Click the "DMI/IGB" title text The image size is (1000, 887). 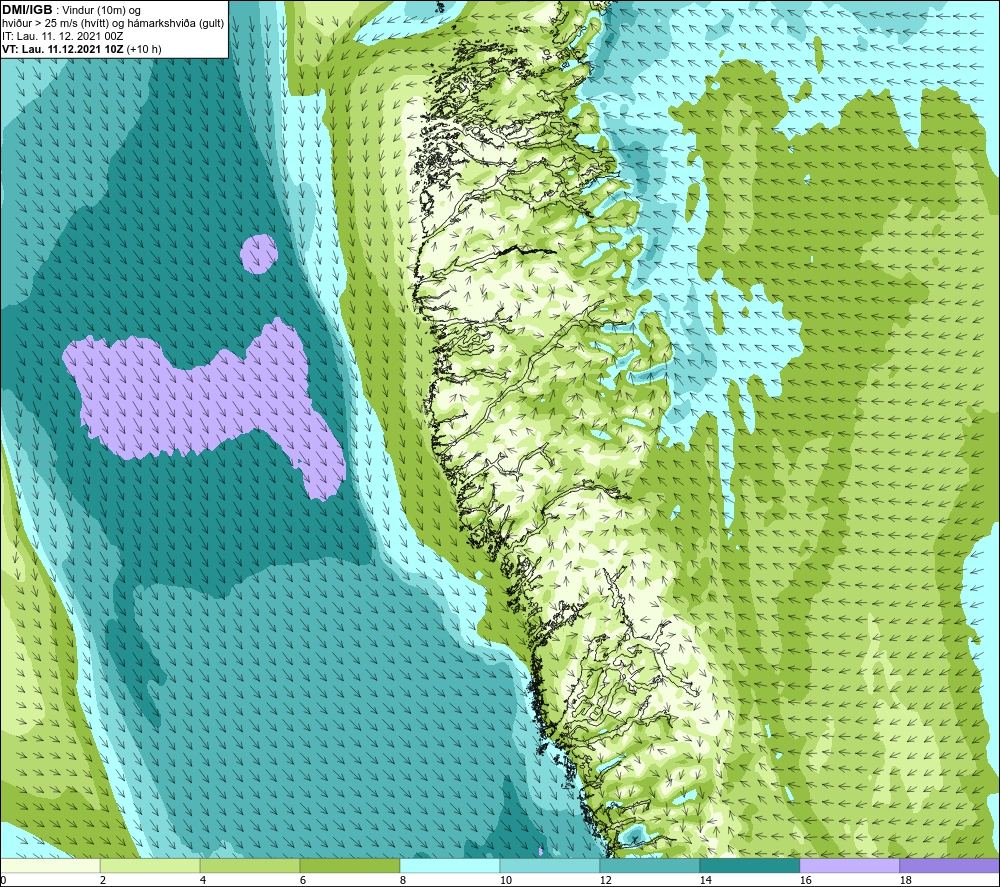pyautogui.click(x=27, y=10)
